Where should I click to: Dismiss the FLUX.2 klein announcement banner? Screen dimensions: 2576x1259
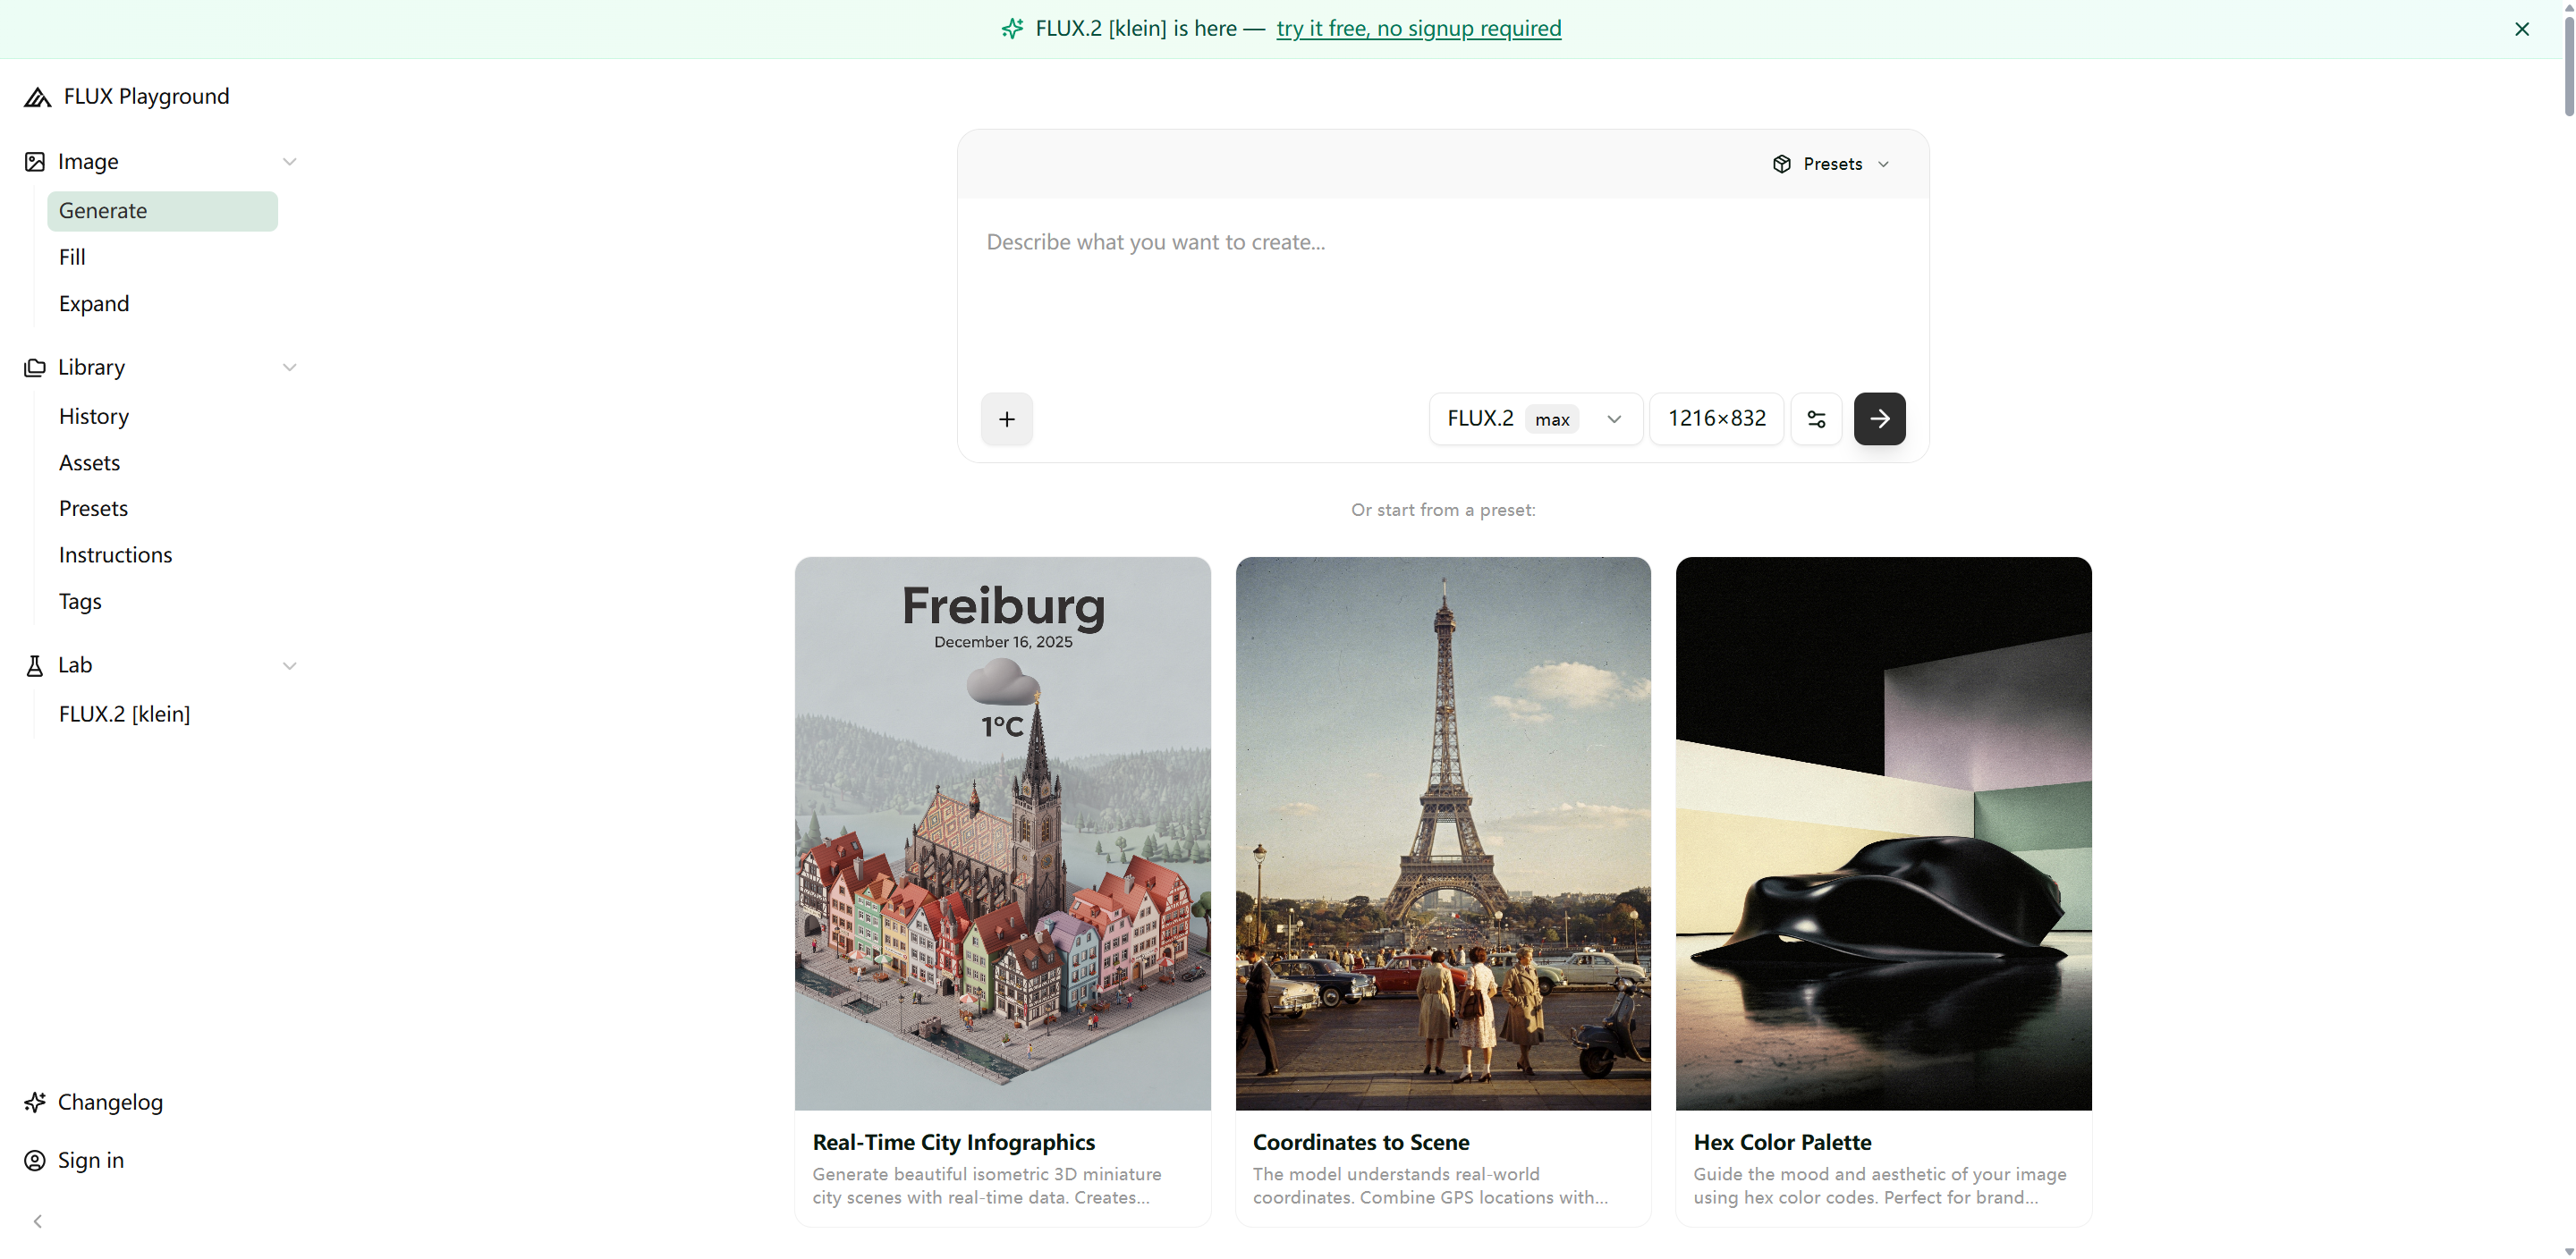click(x=2521, y=29)
